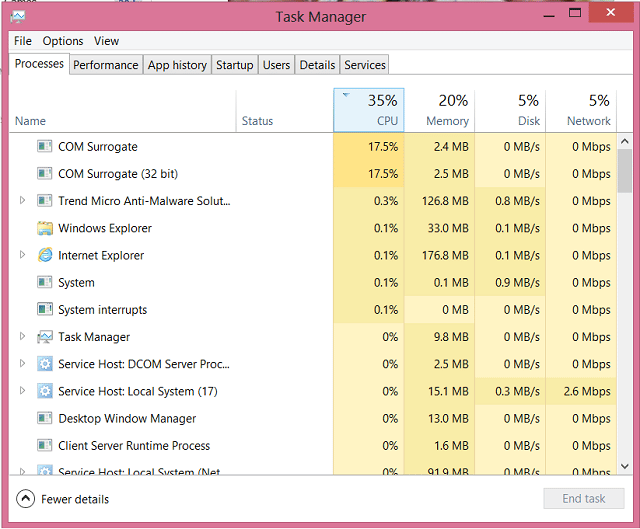Maximize the Task Manager window

(575, 13)
